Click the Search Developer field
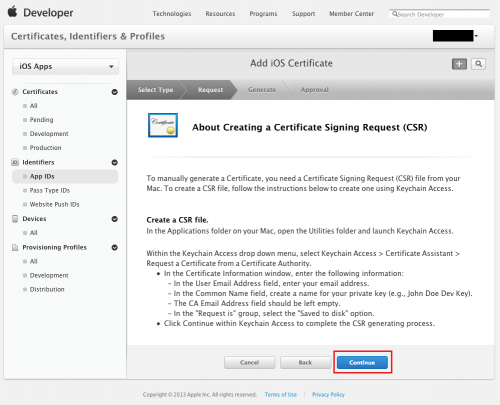 tap(439, 14)
